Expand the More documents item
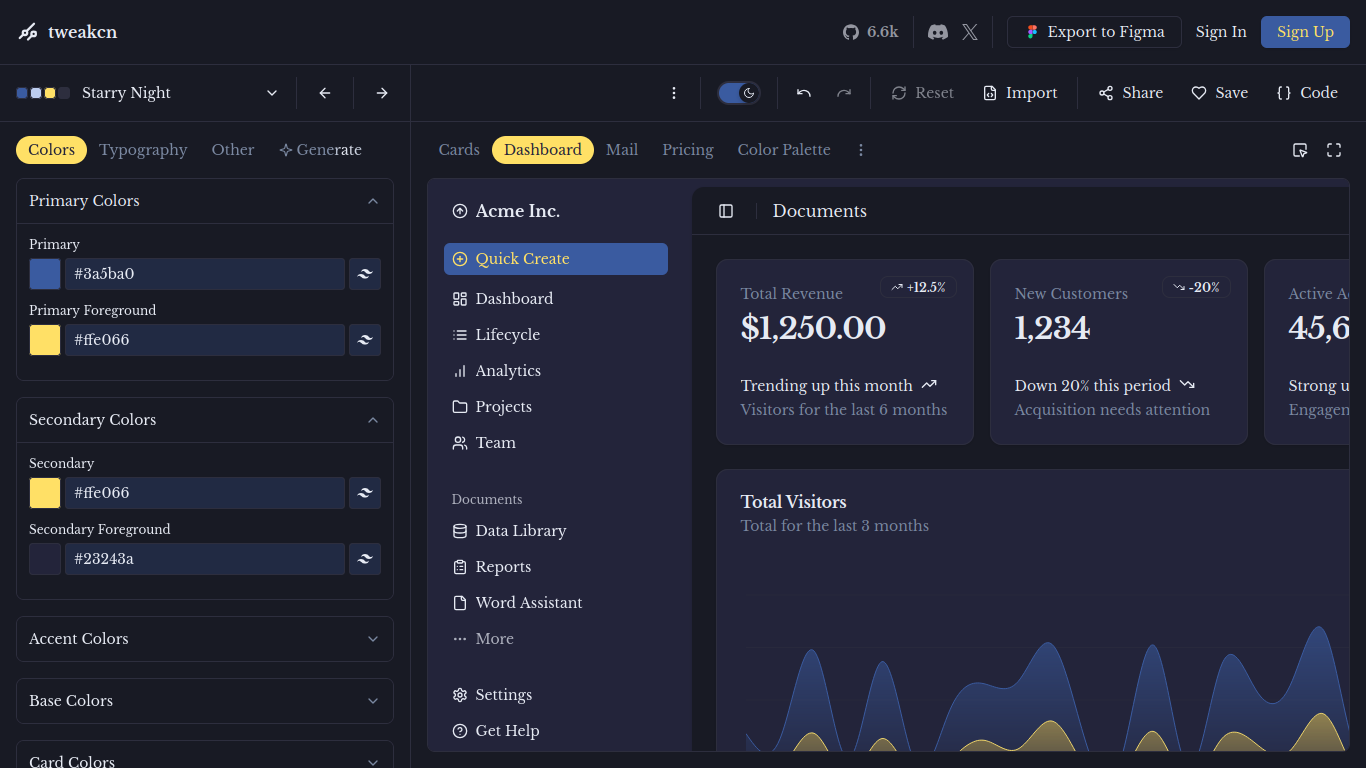The width and height of the screenshot is (1366, 768). click(556, 639)
